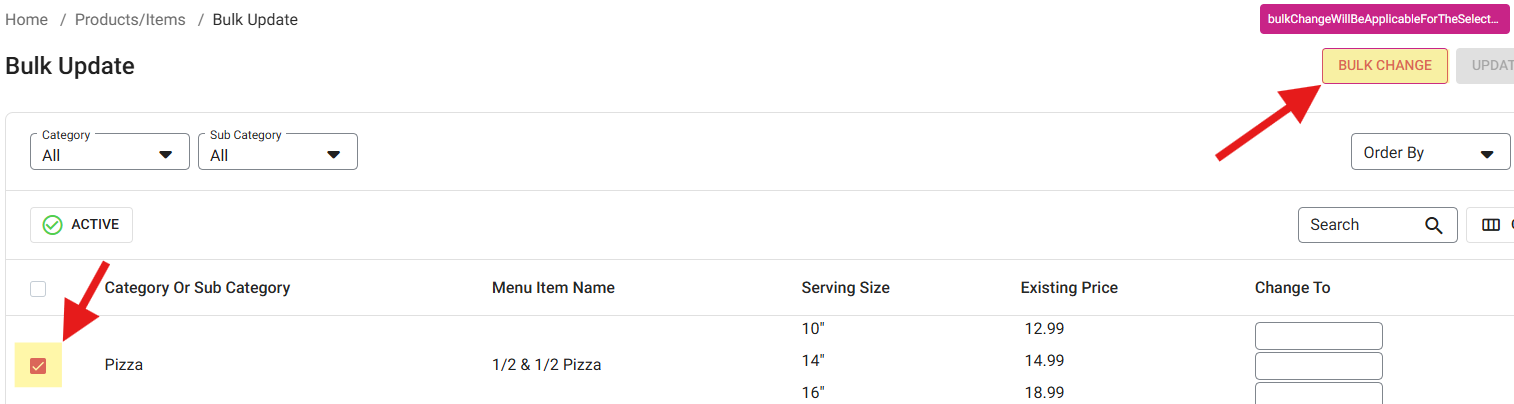Open the columns layout icon
Screen dimensions: 1514x404
tap(1490, 225)
